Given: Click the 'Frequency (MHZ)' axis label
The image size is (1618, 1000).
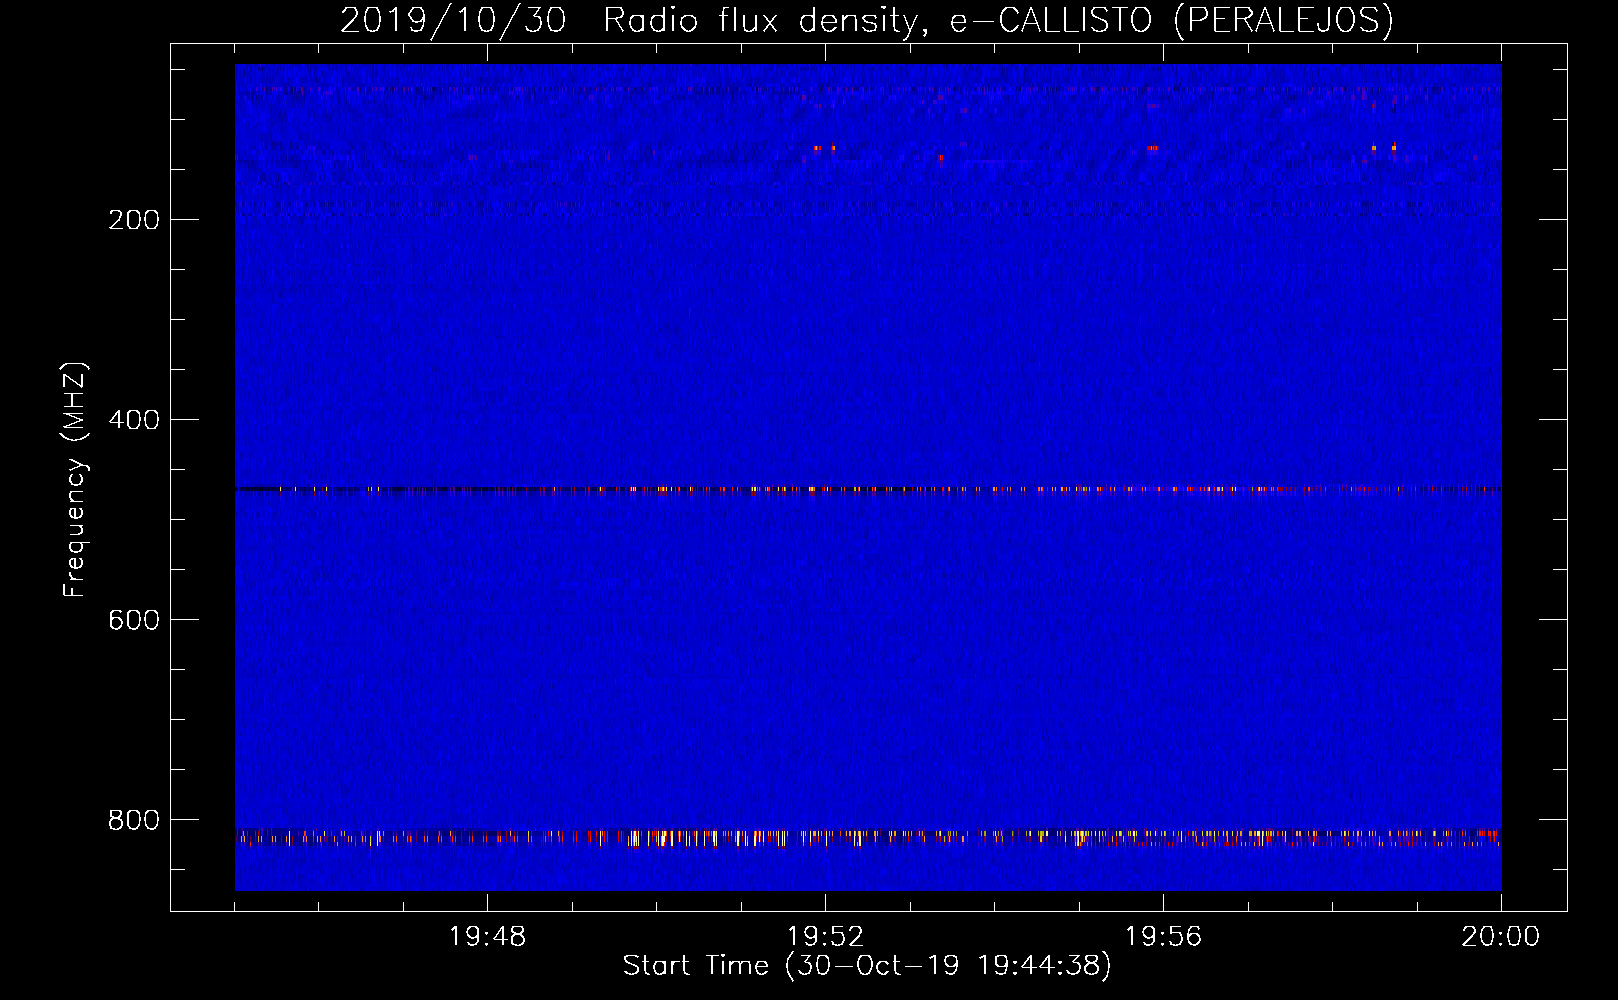Looking at the screenshot, I should coord(75,480).
